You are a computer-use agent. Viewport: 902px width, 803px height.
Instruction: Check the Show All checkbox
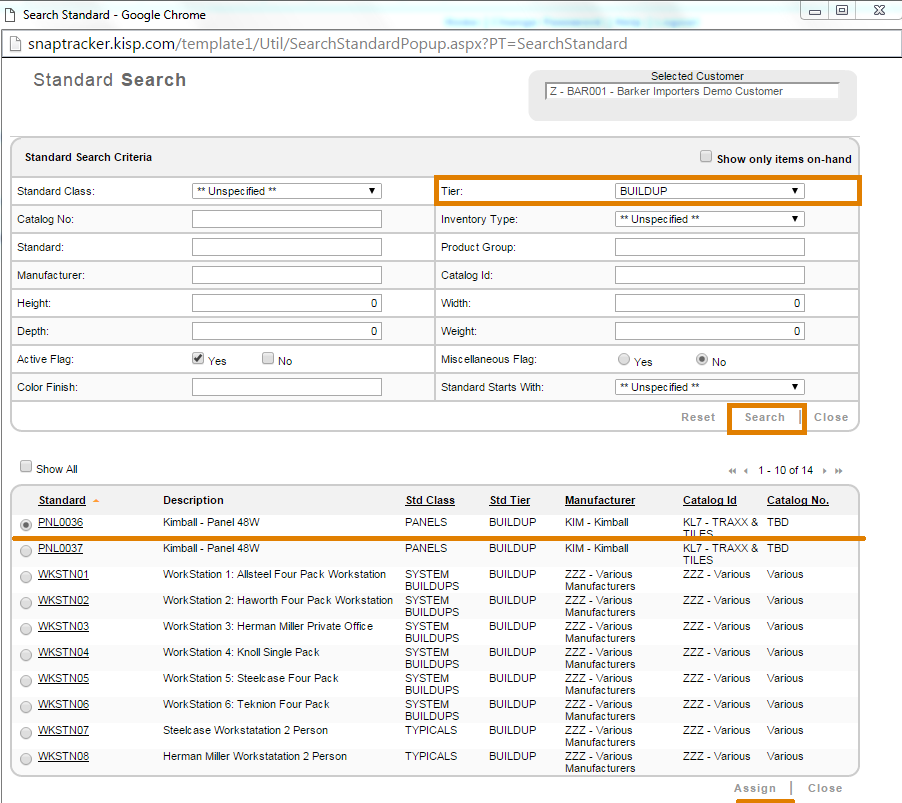click(26, 467)
